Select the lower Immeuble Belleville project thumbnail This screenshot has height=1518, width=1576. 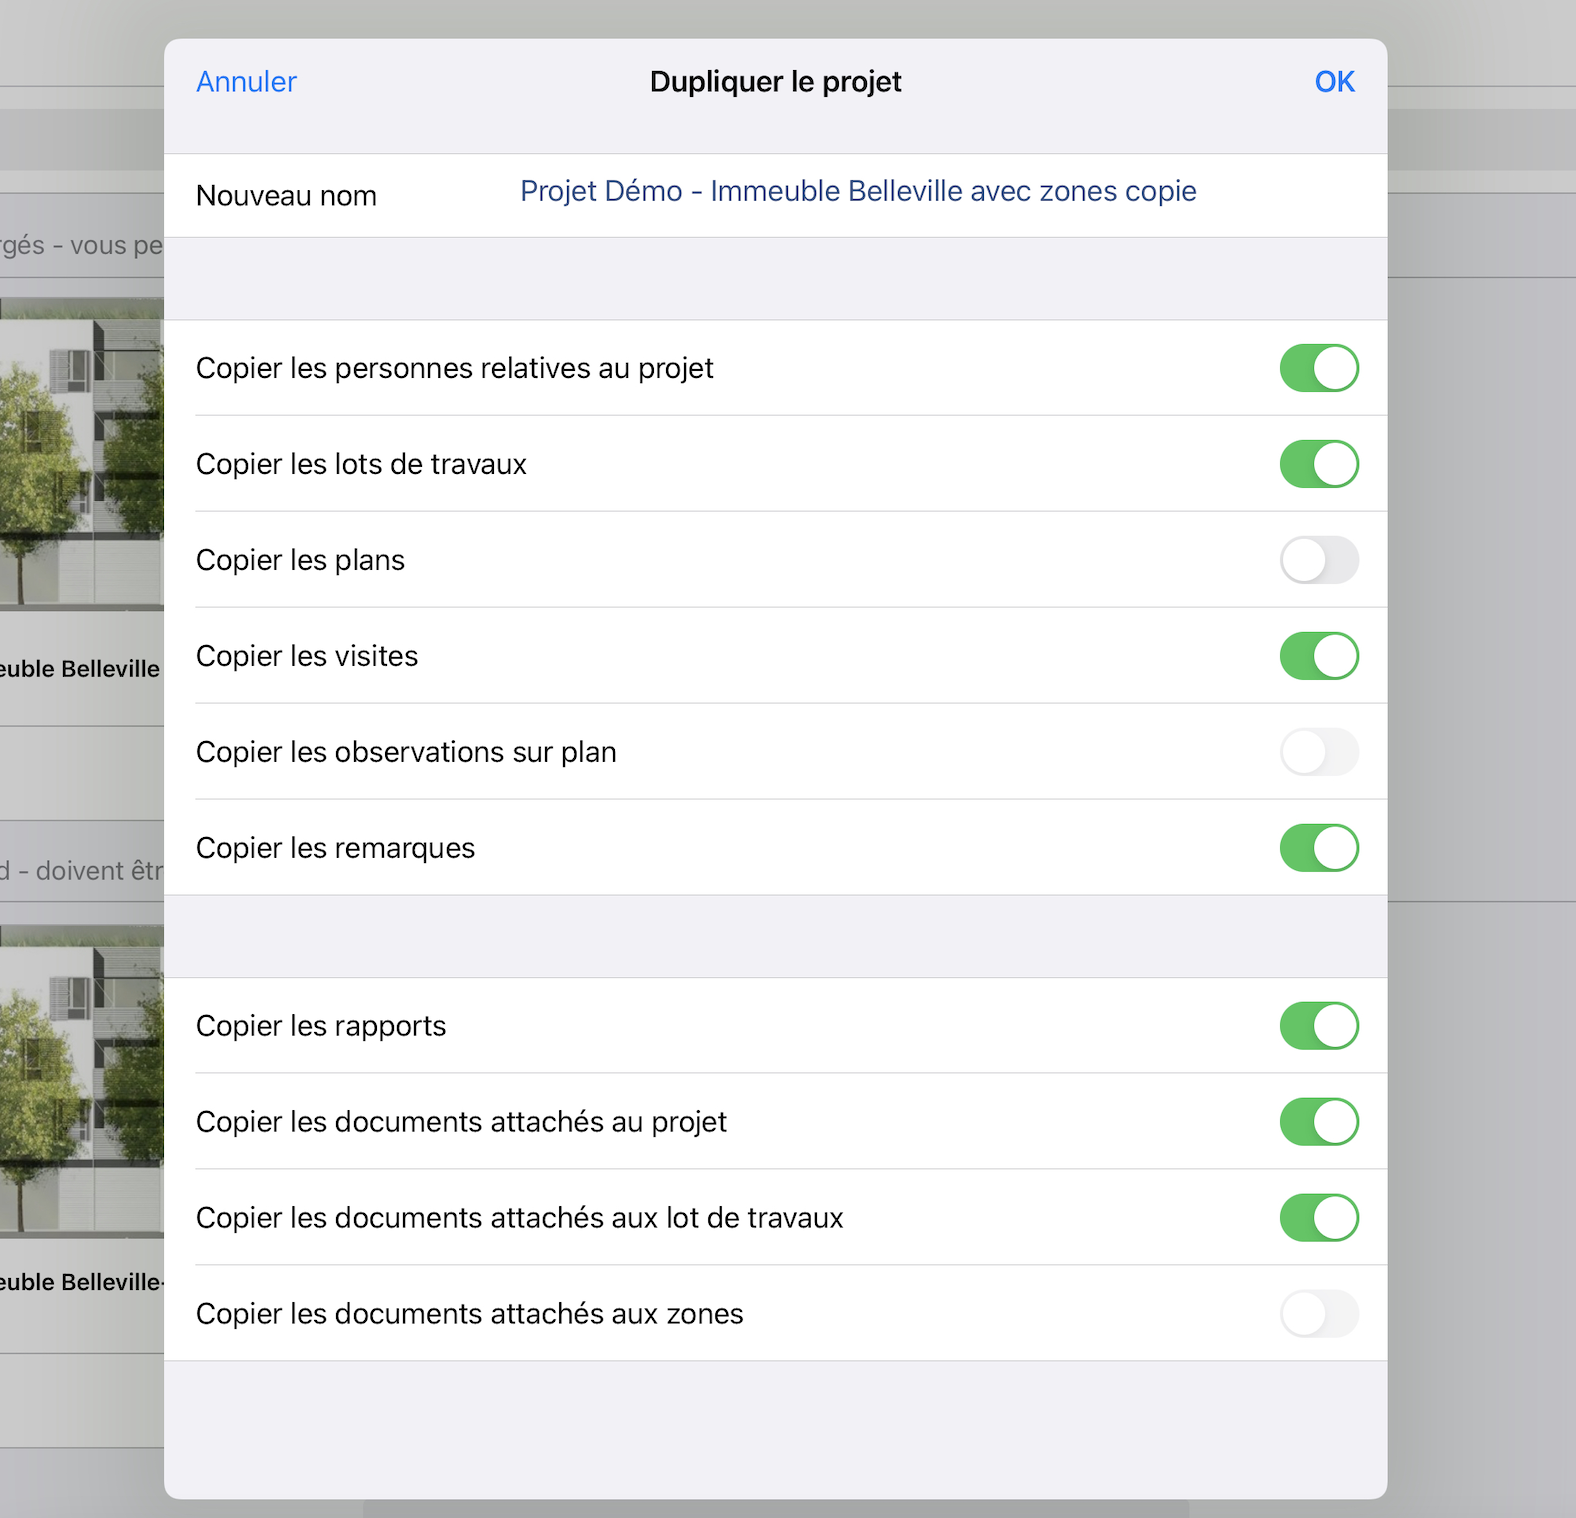coord(81,1082)
